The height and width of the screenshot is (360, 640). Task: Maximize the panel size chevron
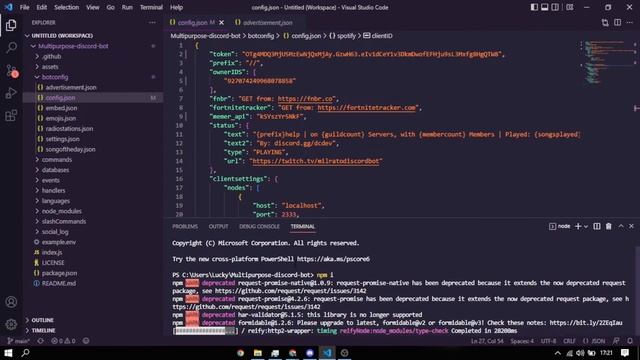(x=621, y=226)
